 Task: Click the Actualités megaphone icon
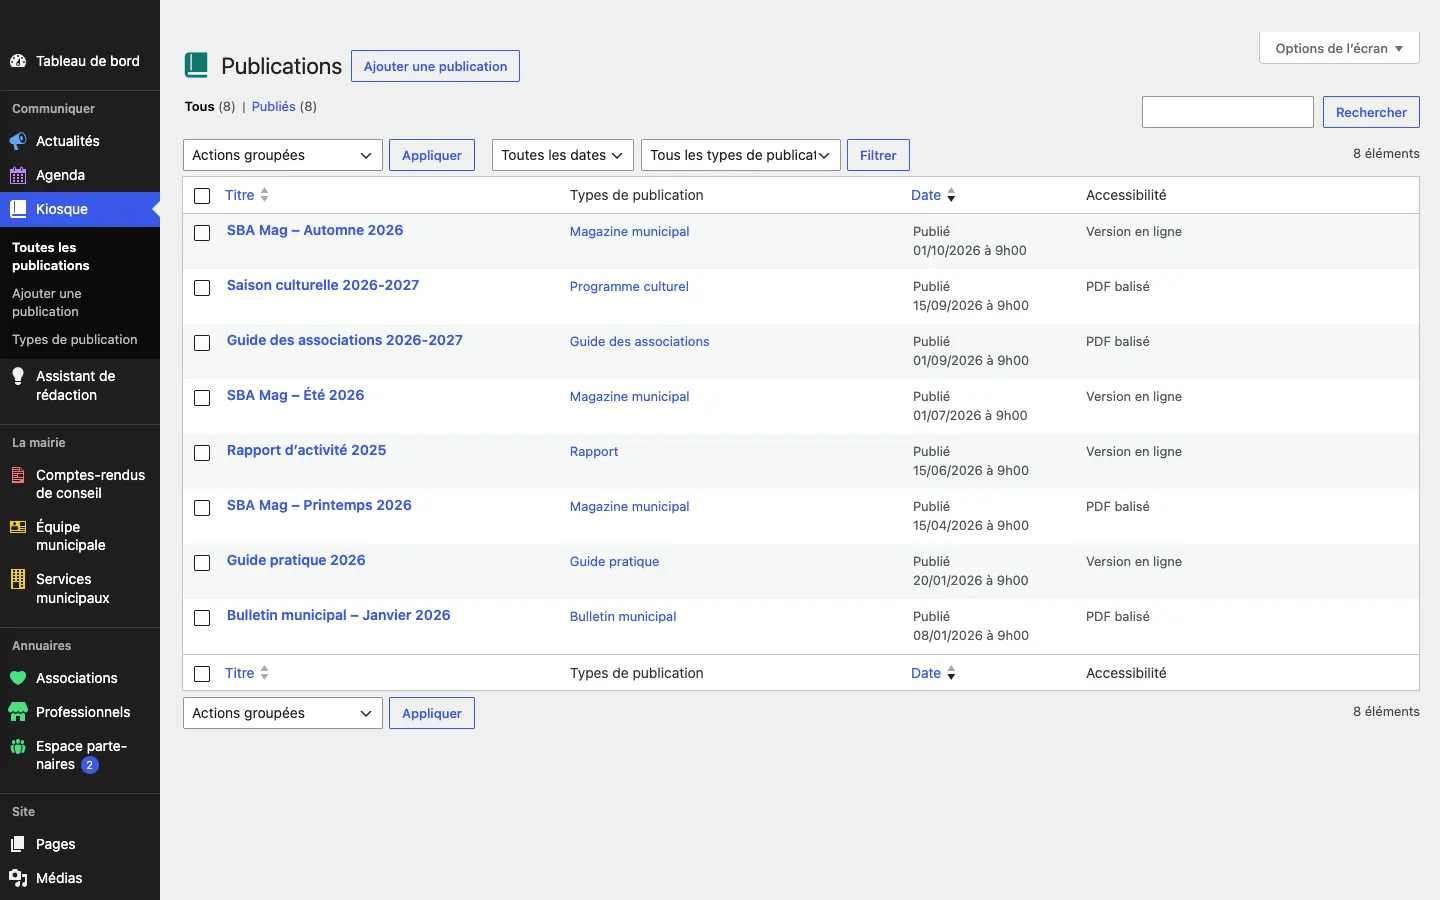click(x=18, y=141)
